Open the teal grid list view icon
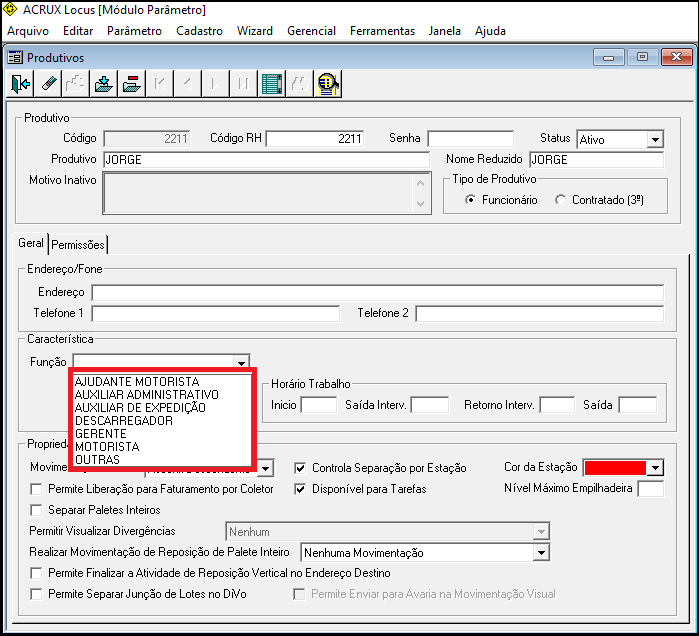The width and height of the screenshot is (699, 636). 271,83
